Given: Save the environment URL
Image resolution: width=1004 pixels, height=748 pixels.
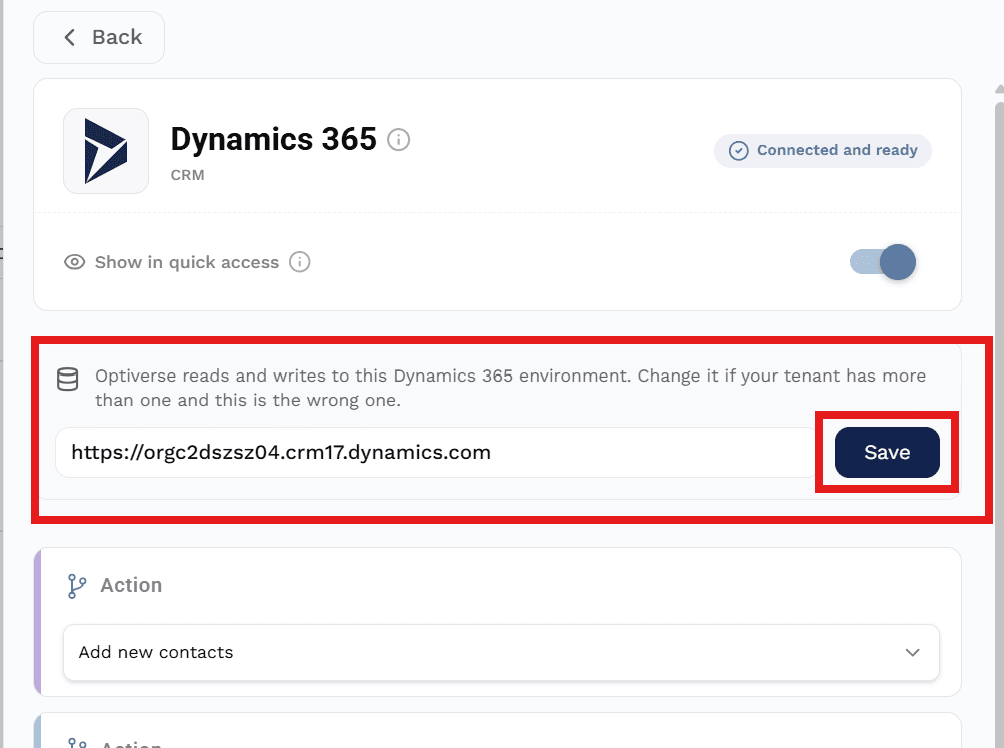Looking at the screenshot, I should [x=887, y=452].
